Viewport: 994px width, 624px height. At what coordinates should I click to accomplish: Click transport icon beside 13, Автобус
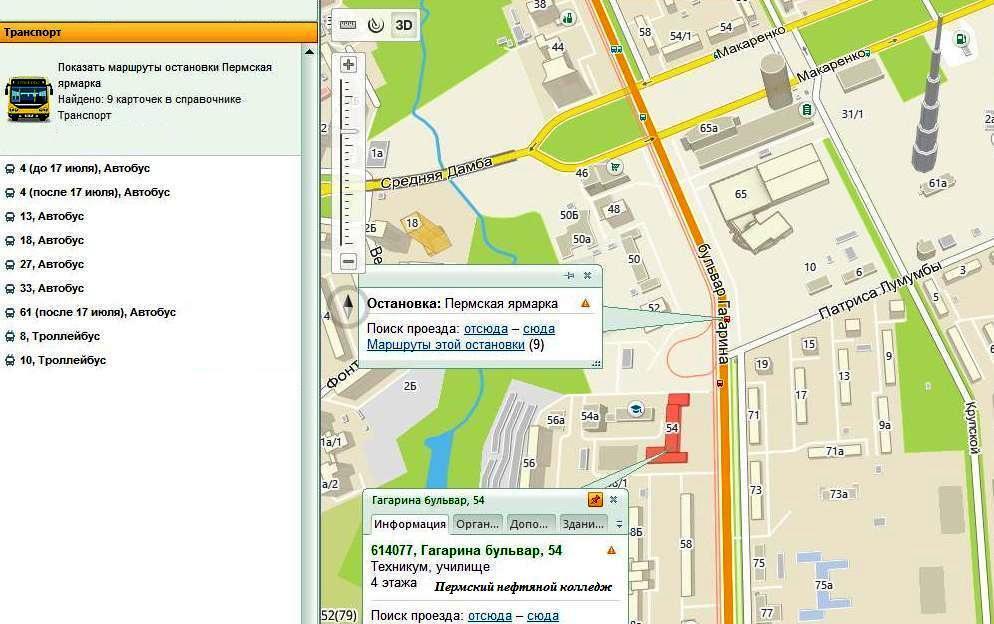click(x=10, y=217)
